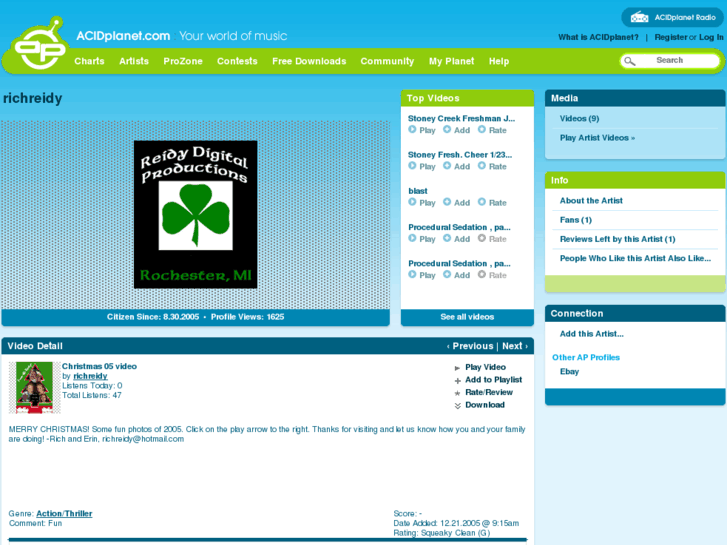This screenshot has width=727, height=545.
Task: Click the Play Video arrow icon
Action: coord(457,368)
